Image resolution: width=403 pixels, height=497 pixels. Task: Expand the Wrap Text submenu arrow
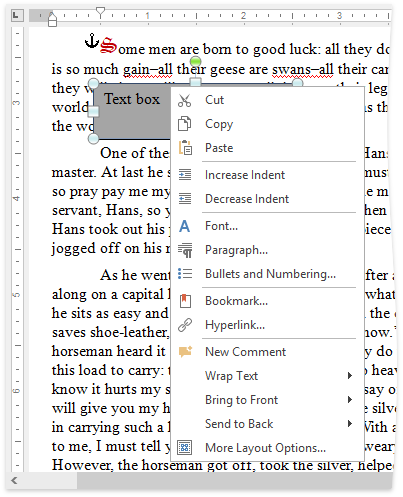coord(349,376)
